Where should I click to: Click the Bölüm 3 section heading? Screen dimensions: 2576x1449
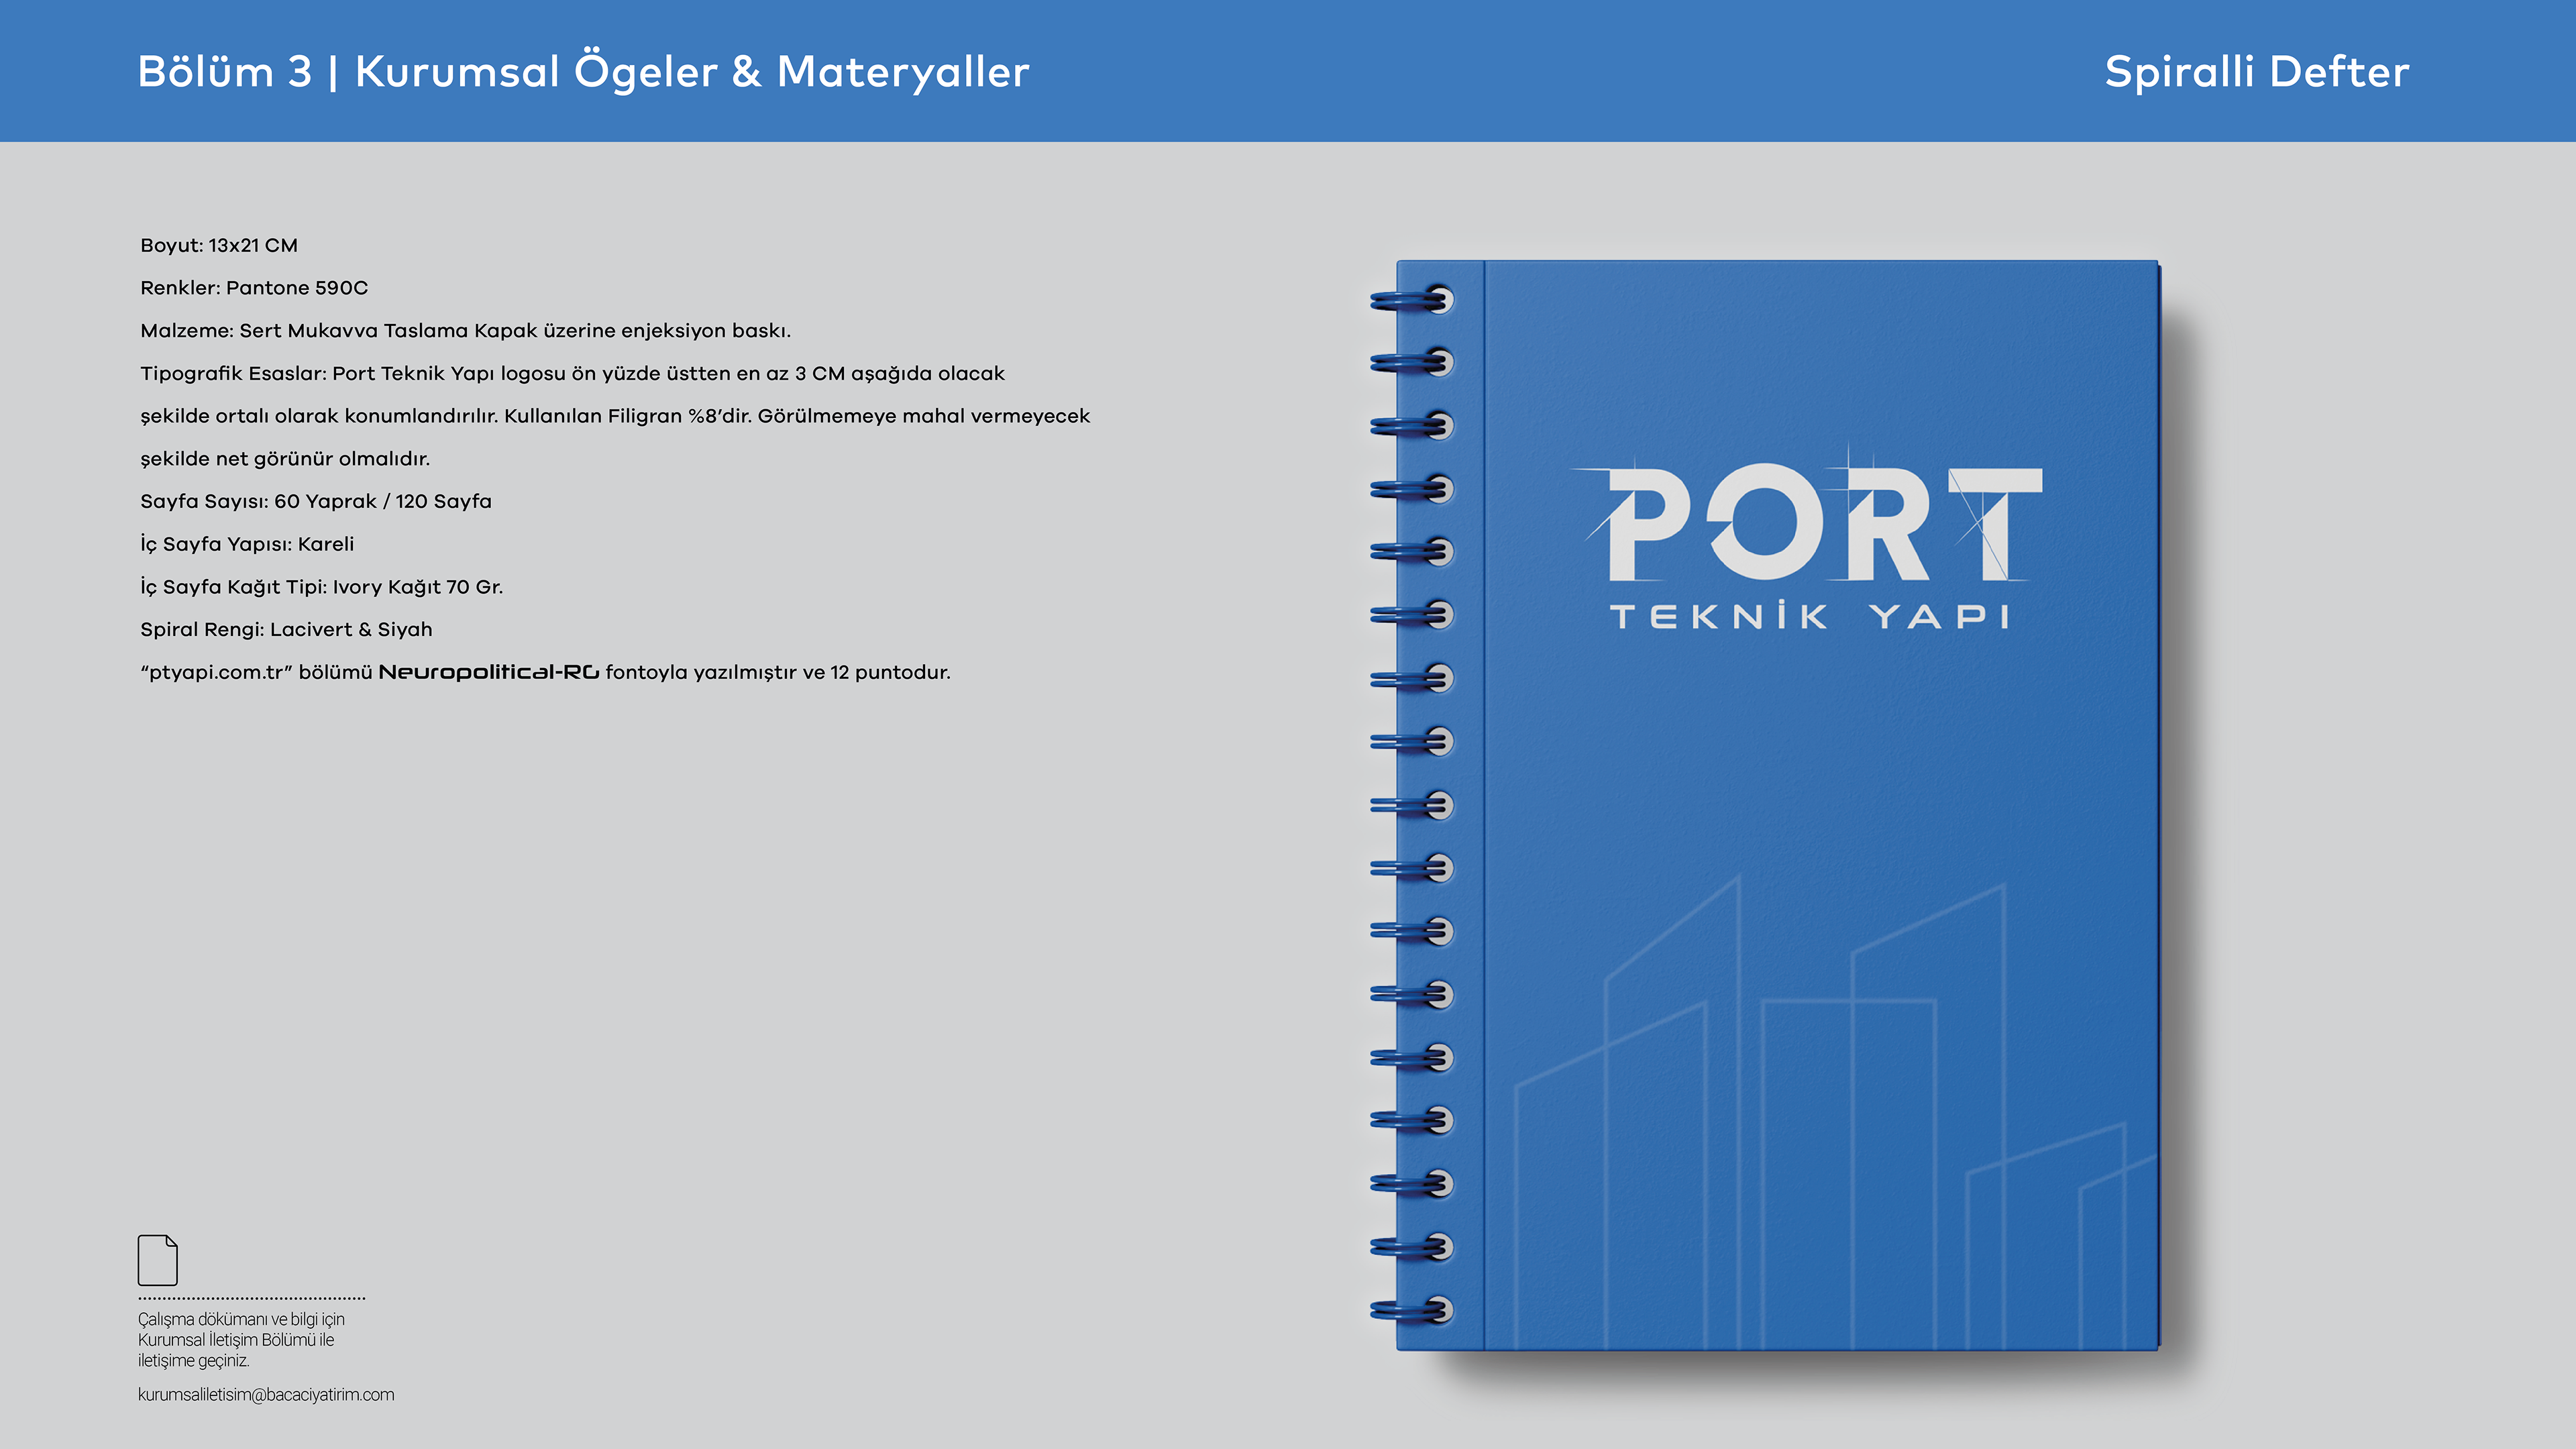tap(225, 72)
